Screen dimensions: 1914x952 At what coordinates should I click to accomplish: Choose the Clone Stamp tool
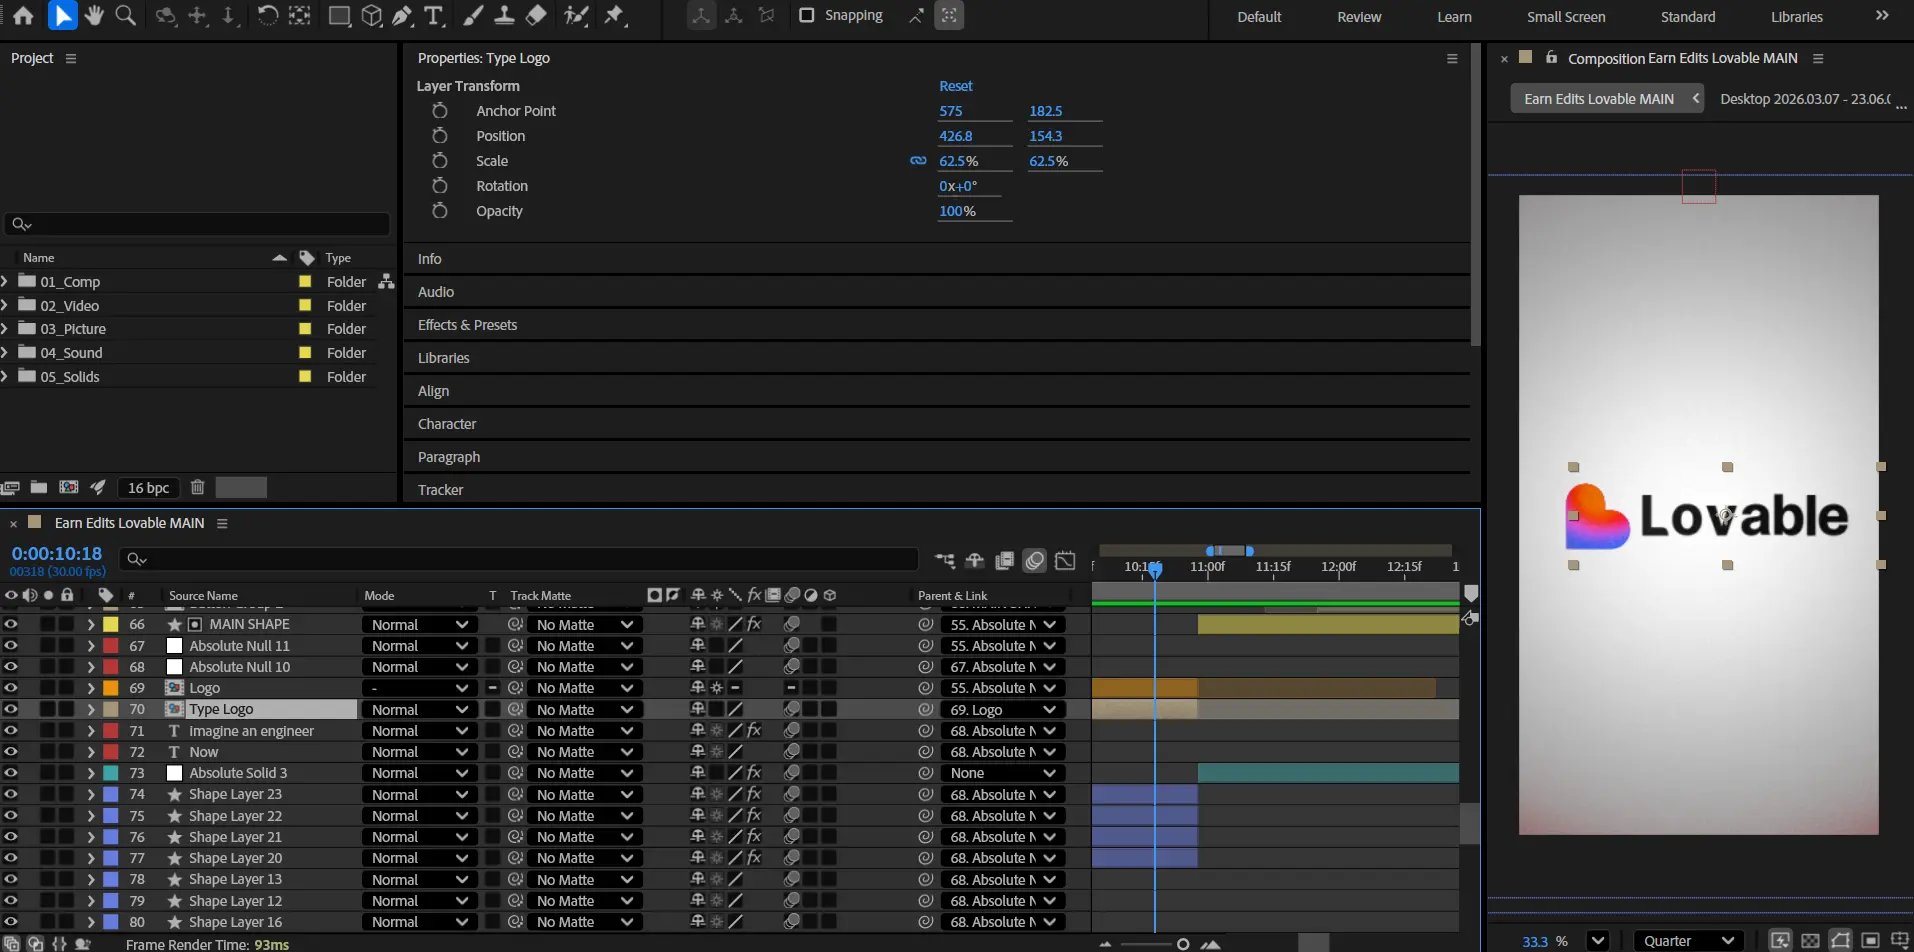point(505,16)
